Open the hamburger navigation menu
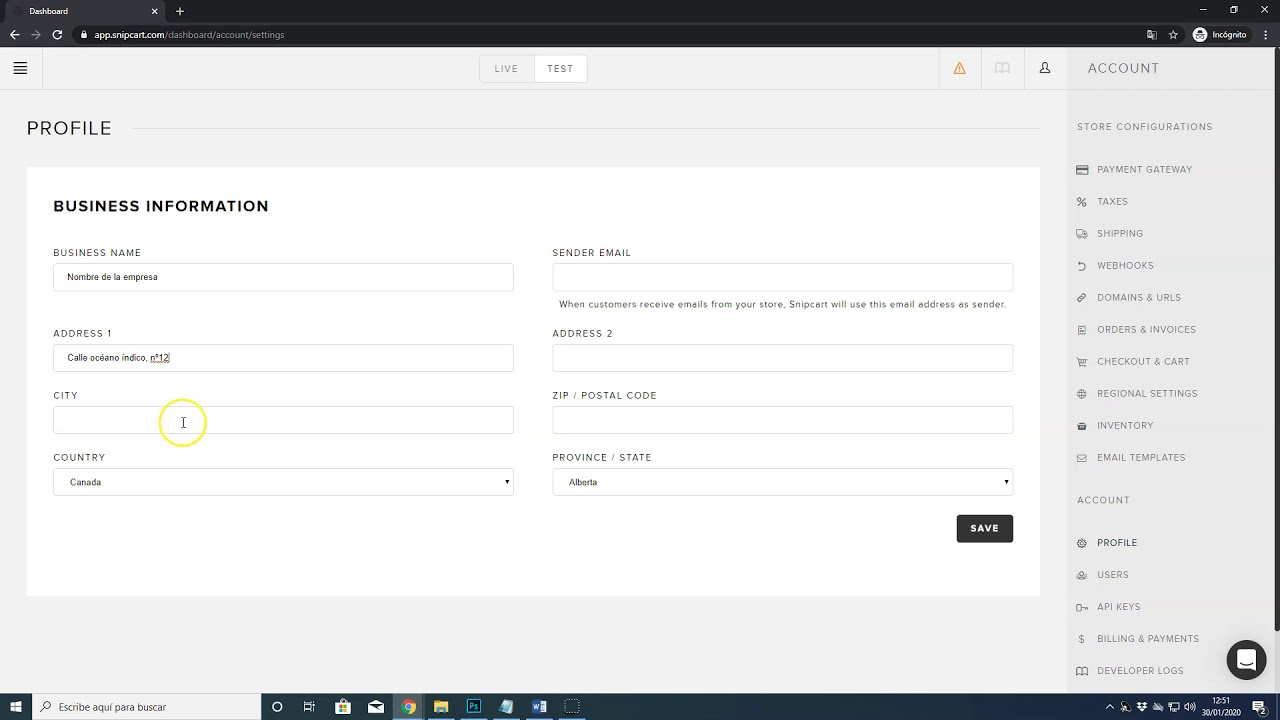The image size is (1280, 720). tap(20, 68)
